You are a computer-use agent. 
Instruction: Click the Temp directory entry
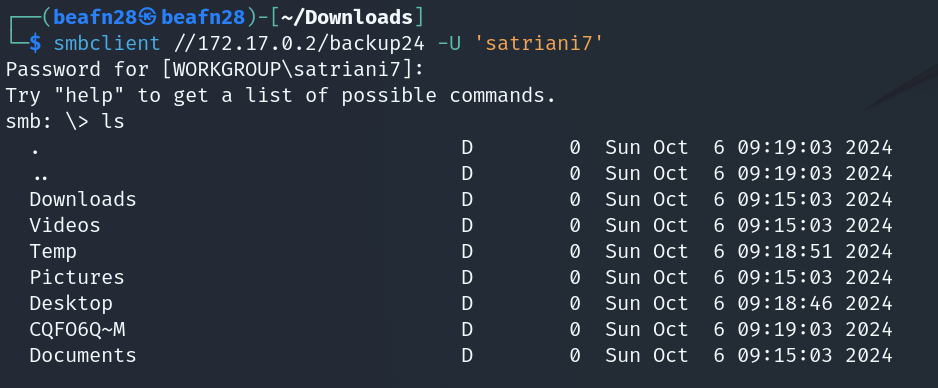(53, 252)
